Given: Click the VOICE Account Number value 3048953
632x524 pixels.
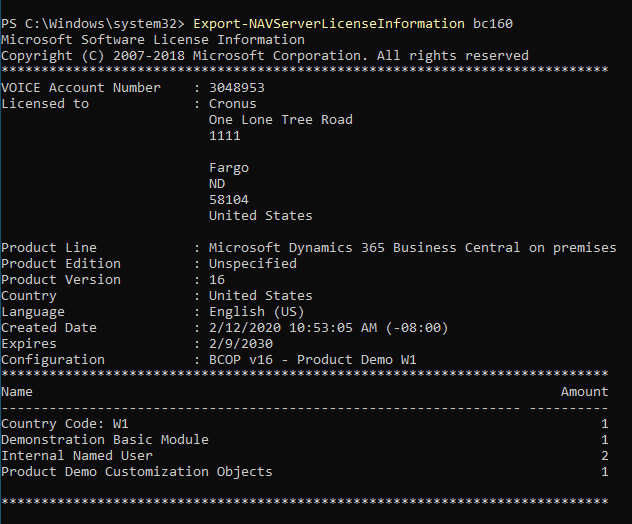Looking at the screenshot, I should (237, 88).
